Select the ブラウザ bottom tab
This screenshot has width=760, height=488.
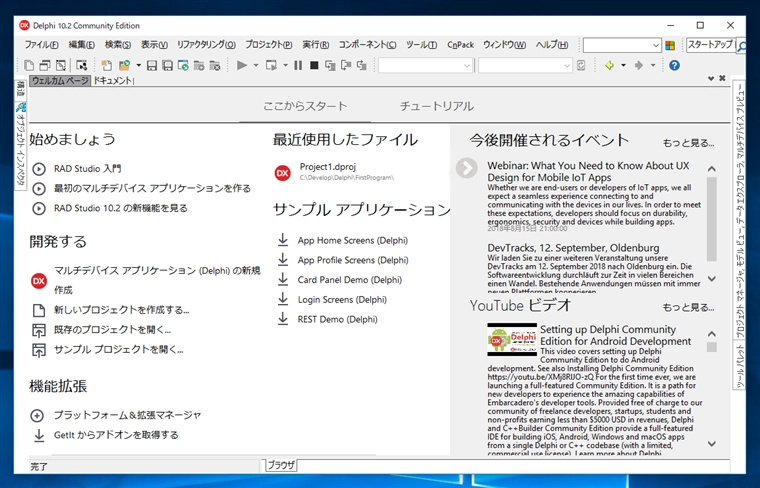[281, 465]
